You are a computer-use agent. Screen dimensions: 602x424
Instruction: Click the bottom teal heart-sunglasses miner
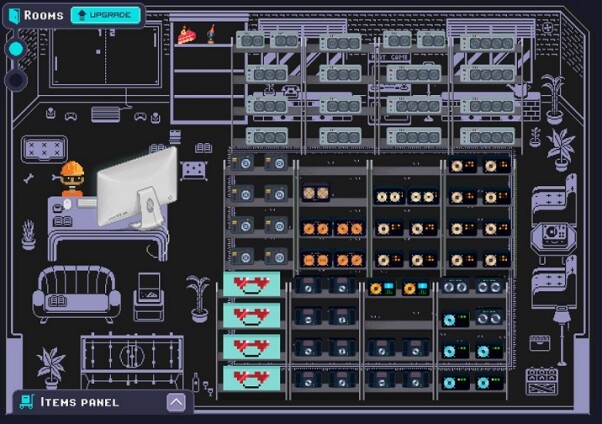point(251,378)
